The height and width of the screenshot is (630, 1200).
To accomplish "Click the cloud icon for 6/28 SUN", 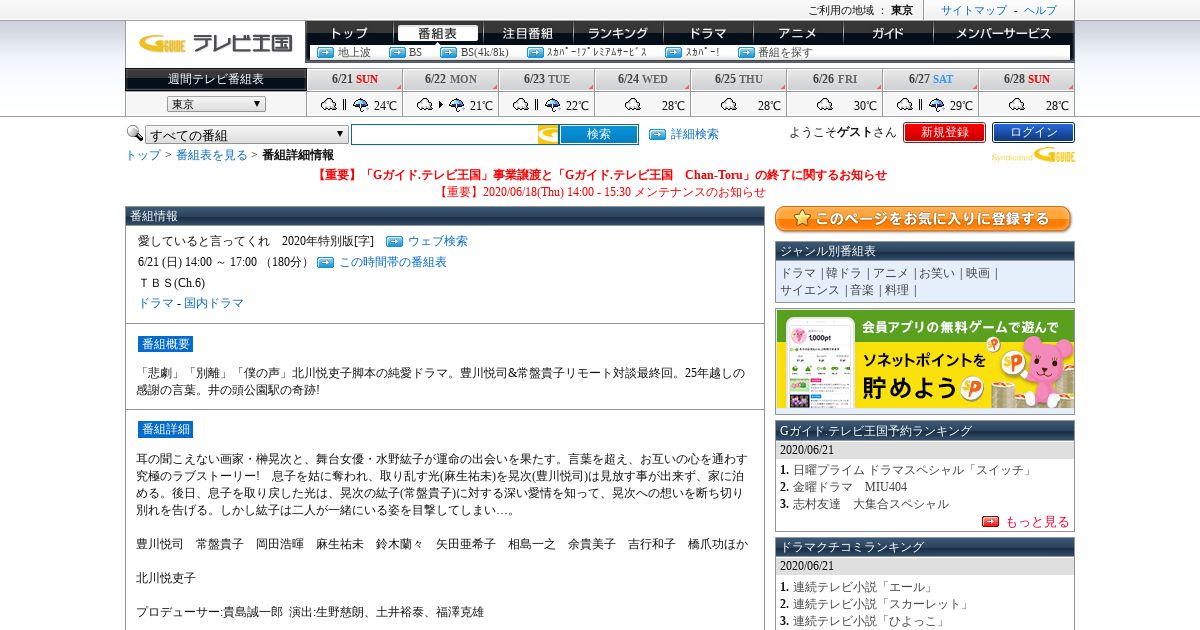I will [1017, 104].
